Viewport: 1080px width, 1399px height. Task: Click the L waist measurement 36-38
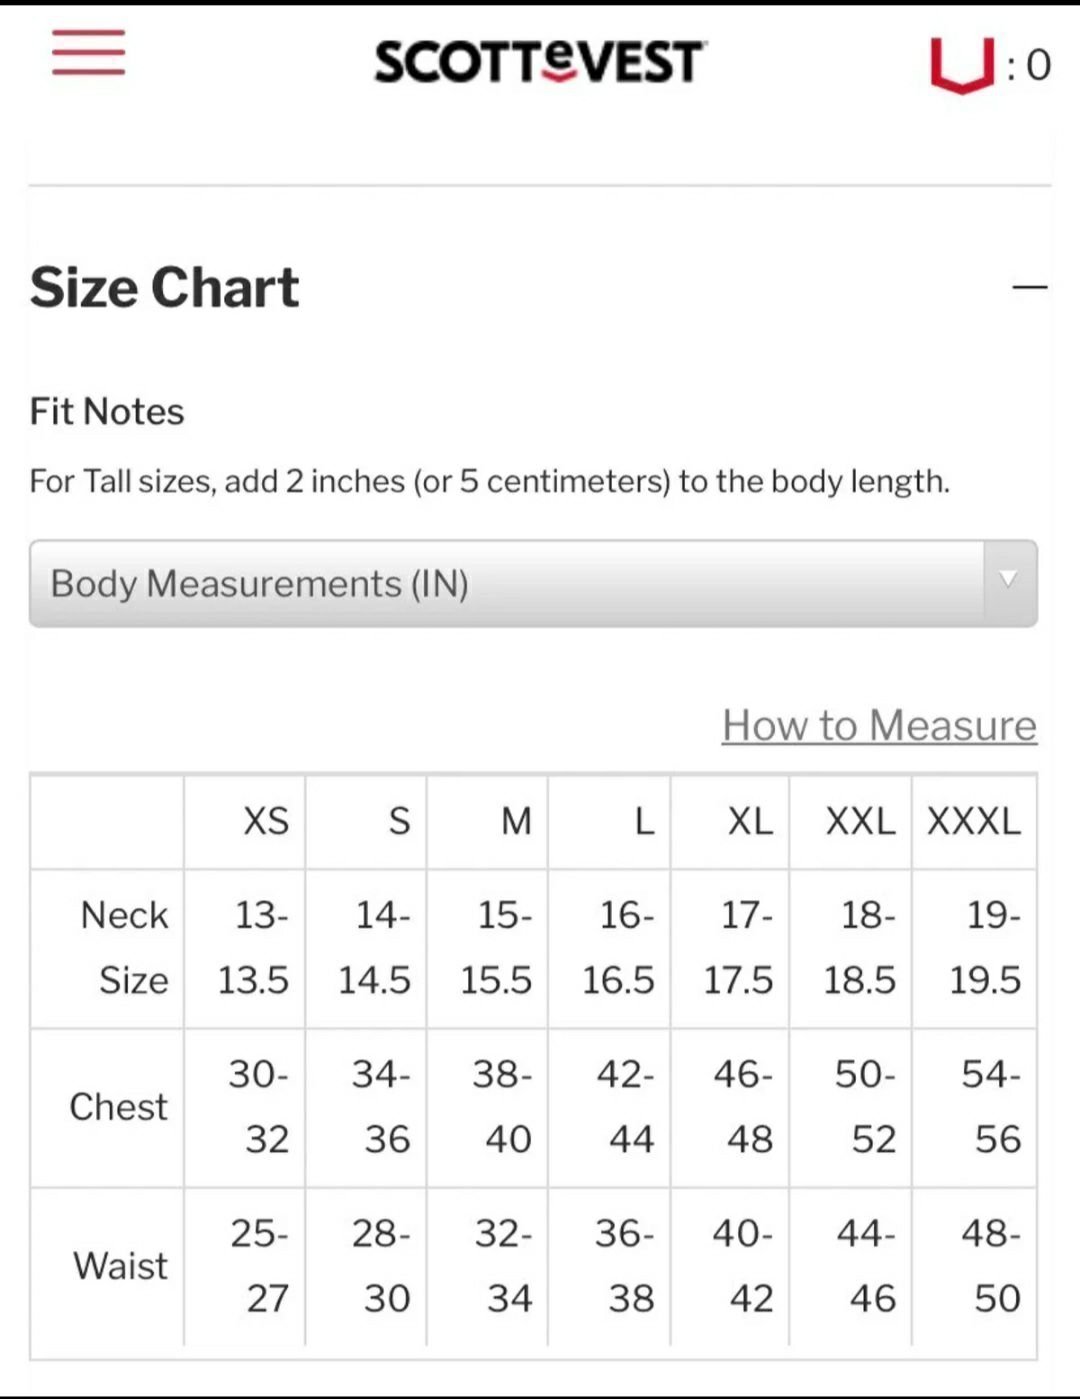point(625,1266)
